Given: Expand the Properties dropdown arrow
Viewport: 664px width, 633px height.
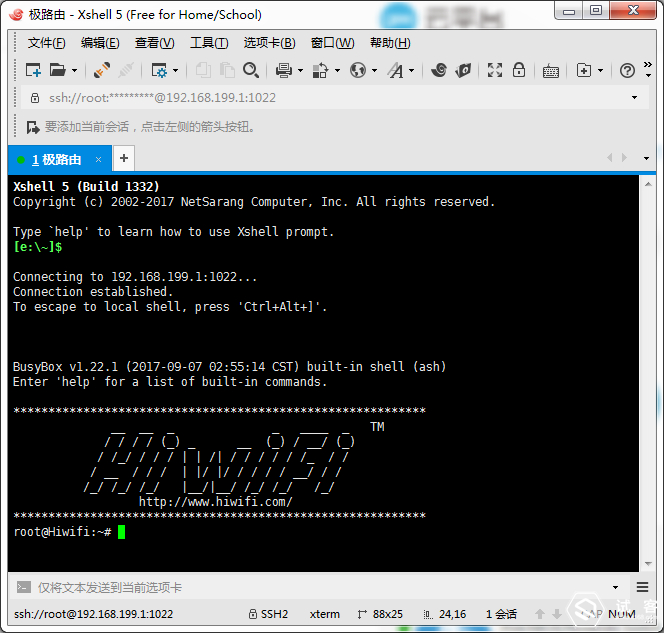Looking at the screenshot, I should [x=176, y=70].
